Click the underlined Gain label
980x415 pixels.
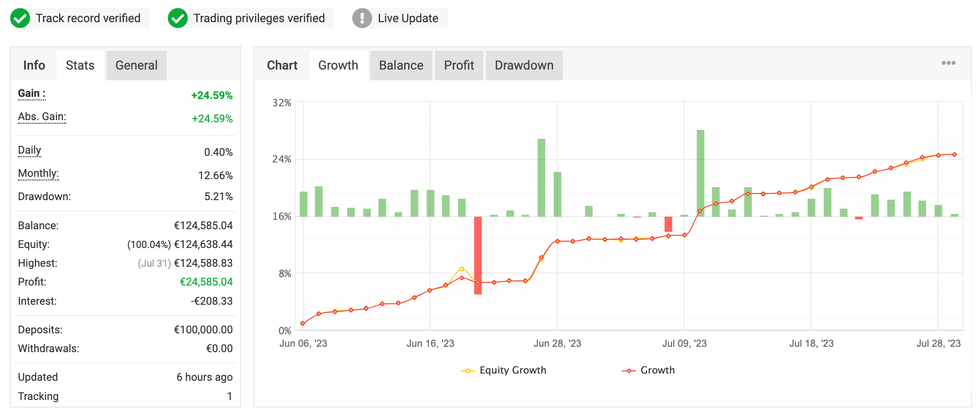[31, 93]
